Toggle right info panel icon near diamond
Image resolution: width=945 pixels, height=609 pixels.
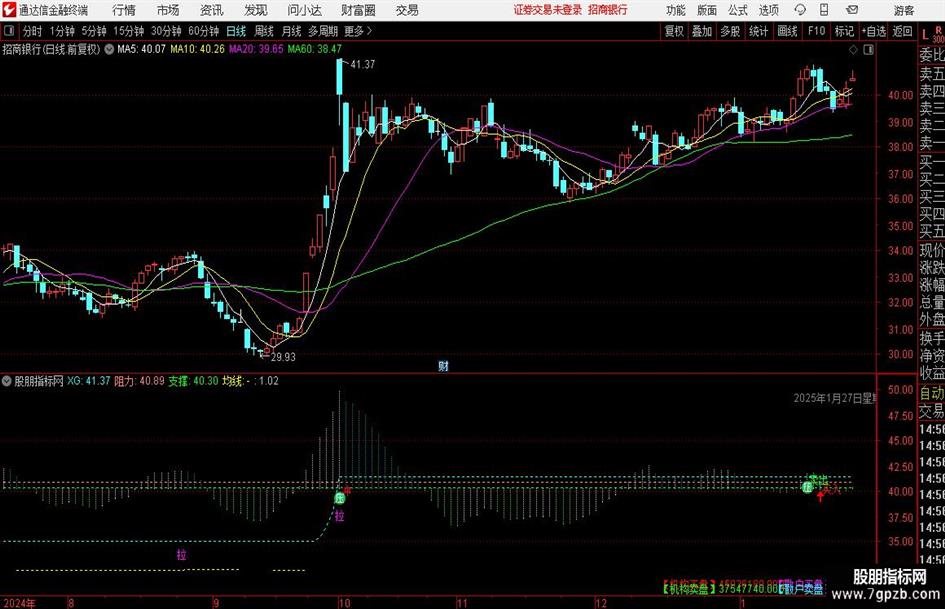[868, 50]
